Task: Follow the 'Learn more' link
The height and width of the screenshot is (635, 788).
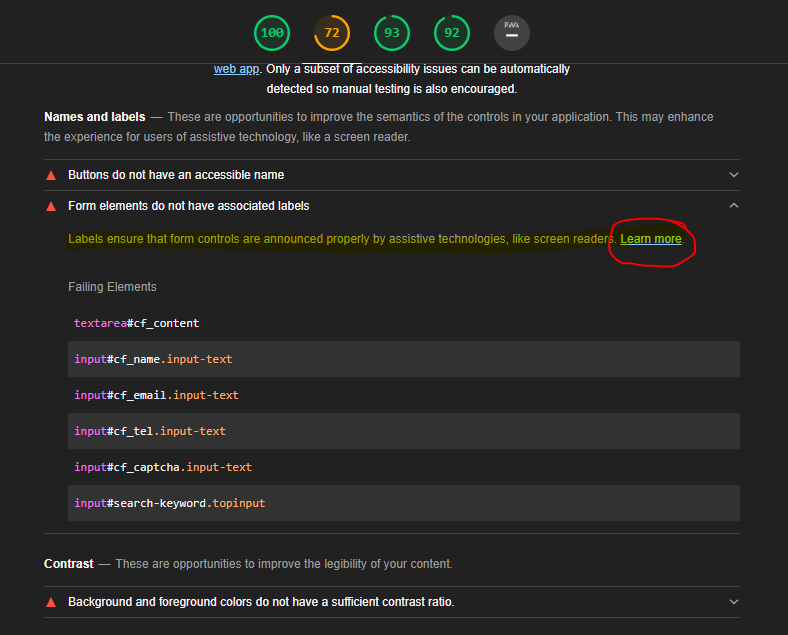Action: 651,240
